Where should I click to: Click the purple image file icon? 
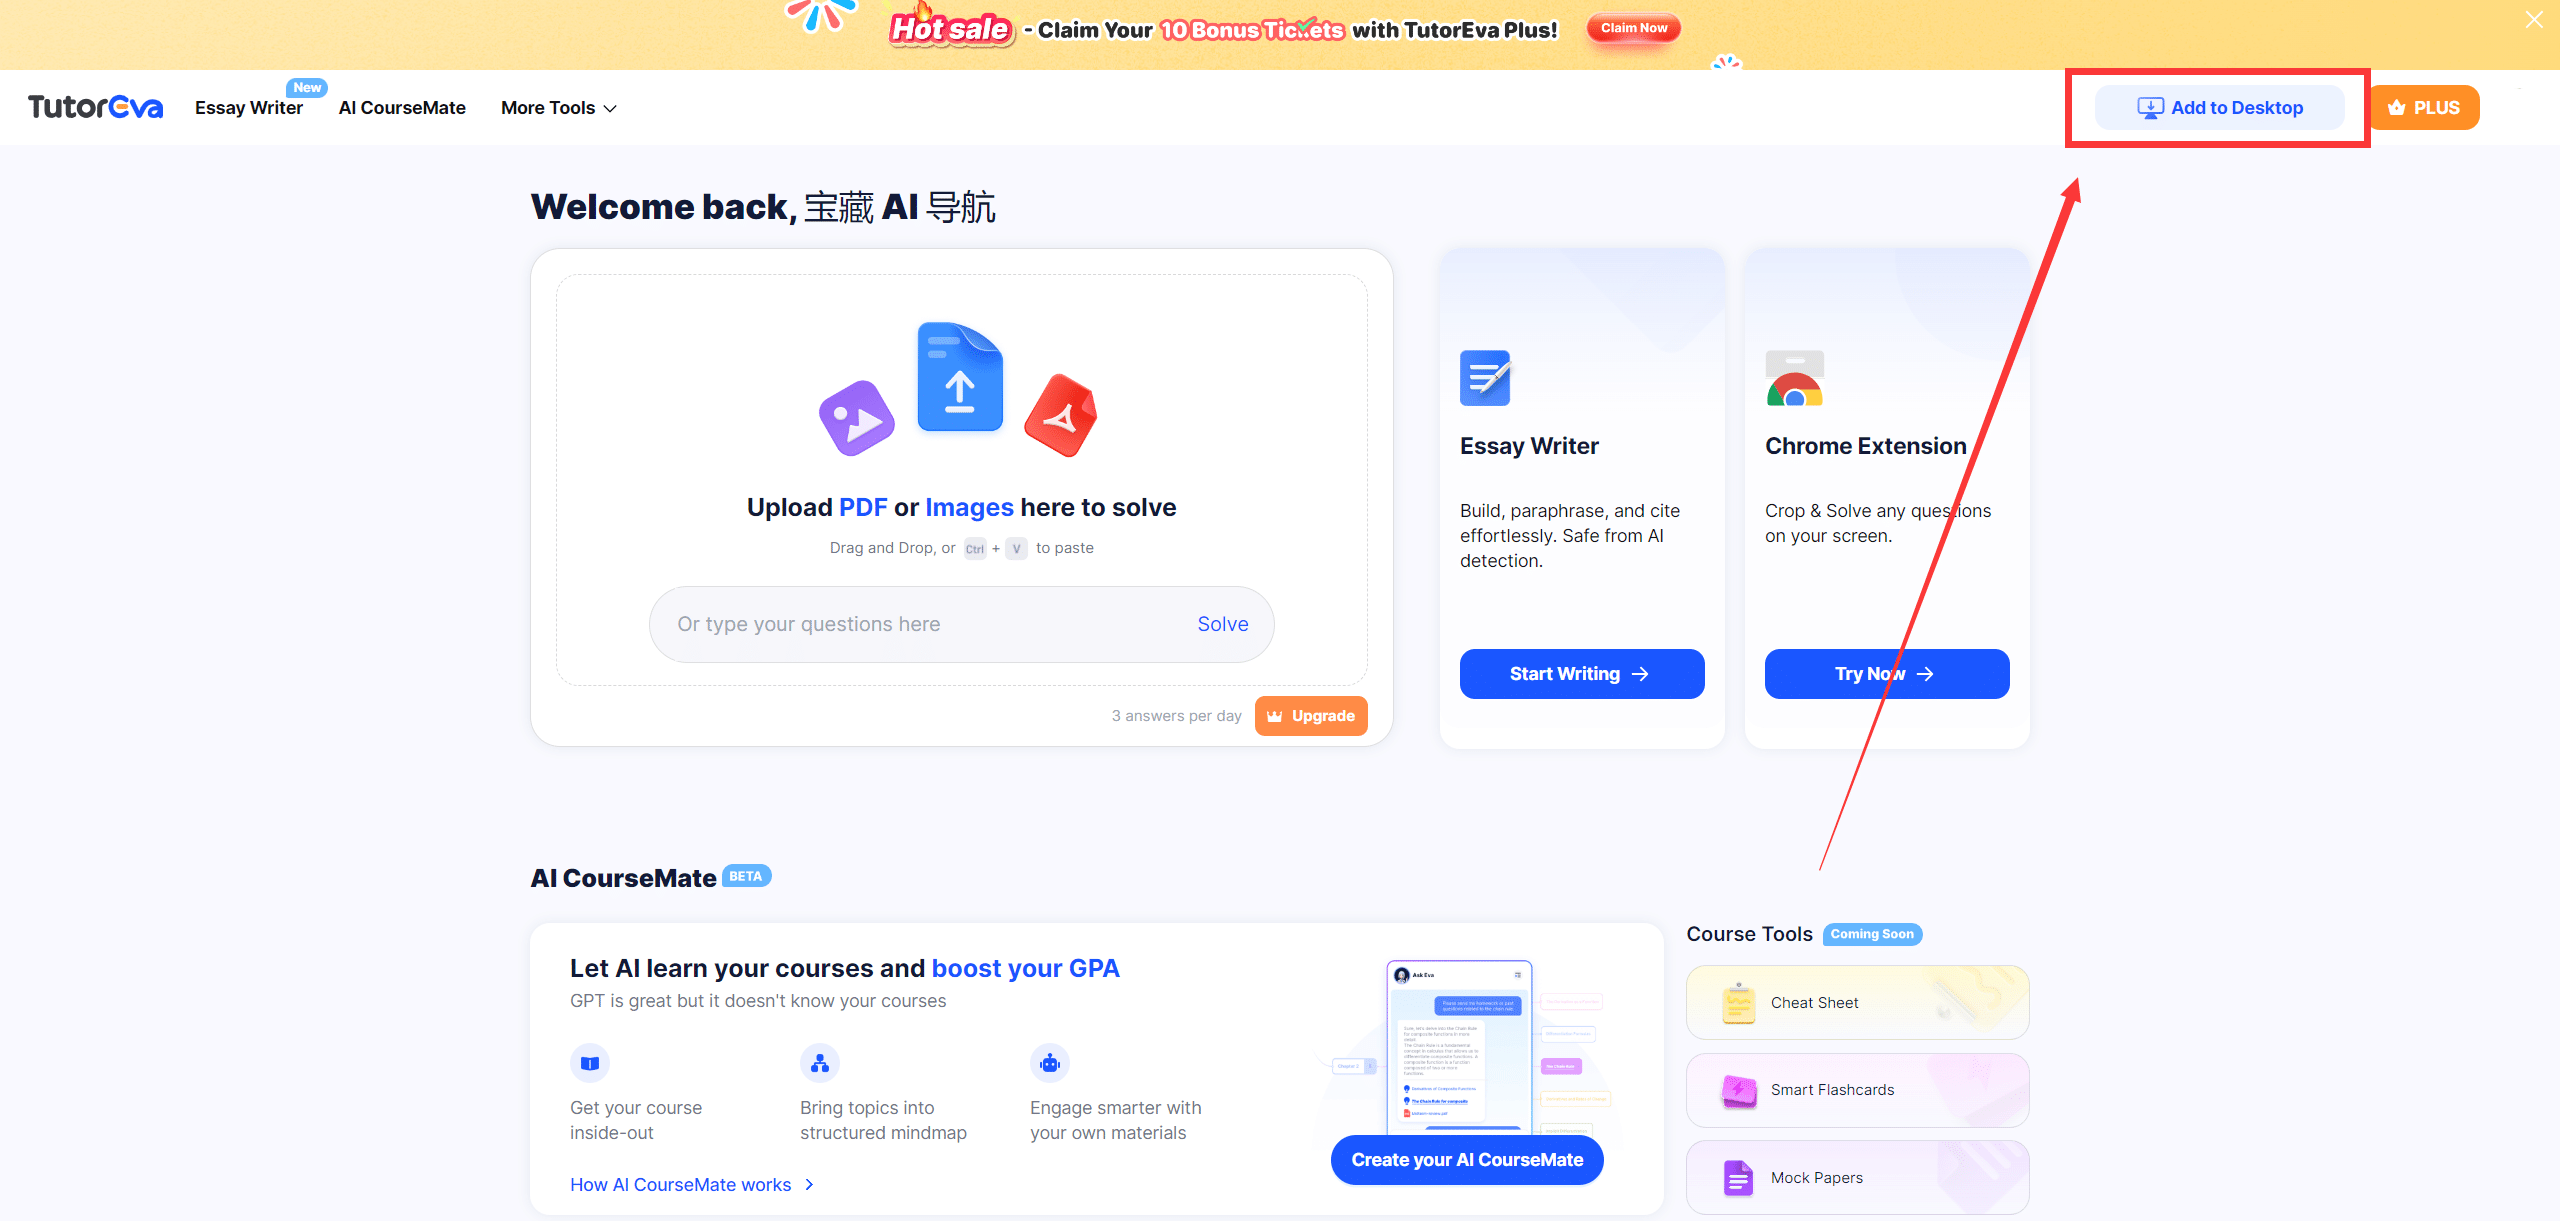point(857,418)
